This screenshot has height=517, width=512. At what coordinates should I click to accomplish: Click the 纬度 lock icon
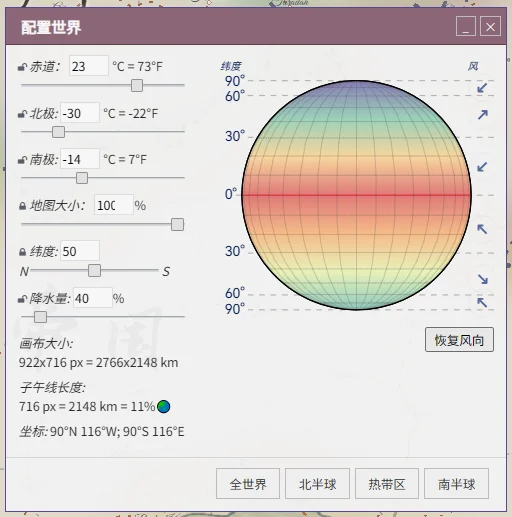(x=22, y=252)
